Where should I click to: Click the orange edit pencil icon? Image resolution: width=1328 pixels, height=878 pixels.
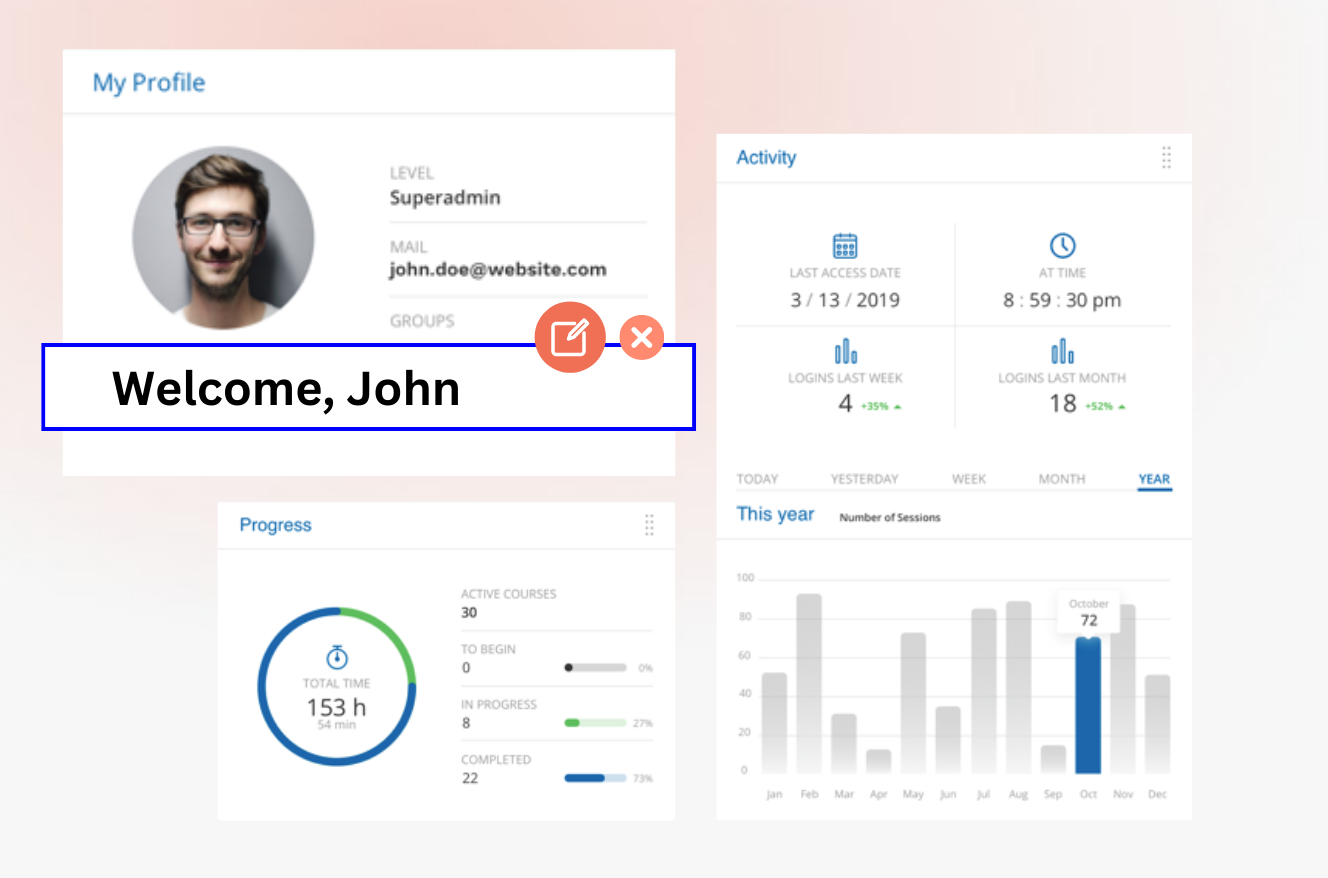570,338
